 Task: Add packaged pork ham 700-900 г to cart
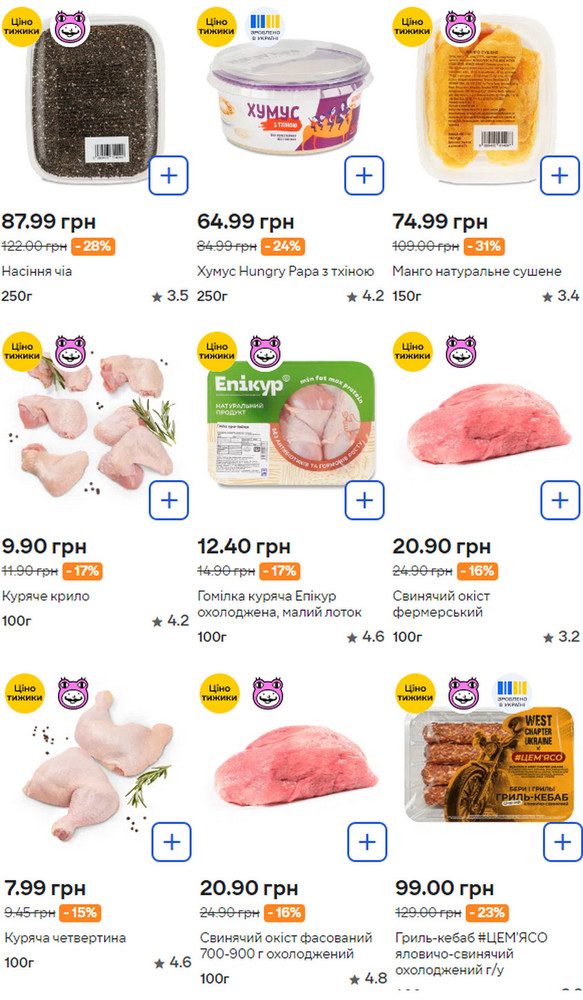pos(367,842)
